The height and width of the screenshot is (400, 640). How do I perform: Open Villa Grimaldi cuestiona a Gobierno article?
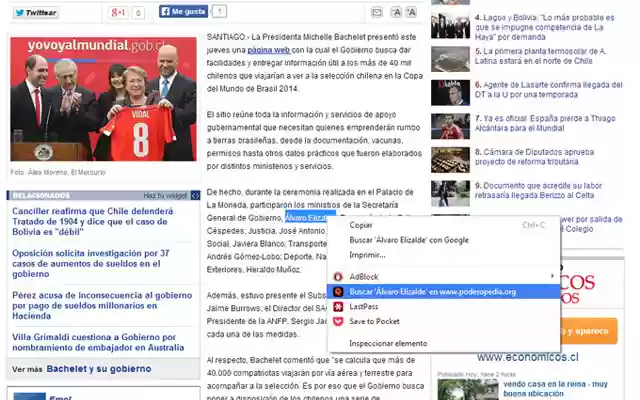(x=98, y=342)
